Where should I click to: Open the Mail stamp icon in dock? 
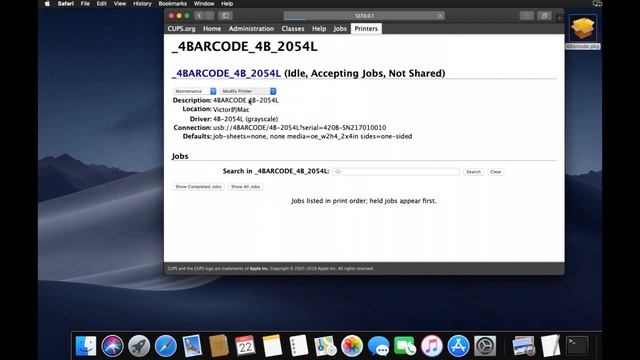click(x=192, y=346)
